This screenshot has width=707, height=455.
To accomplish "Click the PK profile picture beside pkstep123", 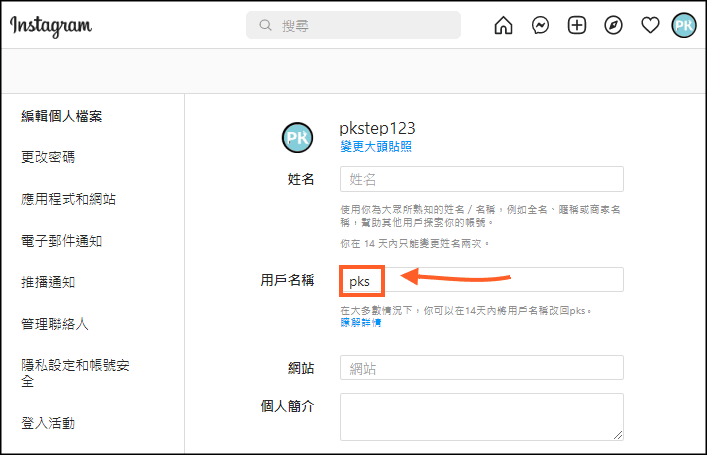I will point(297,138).
